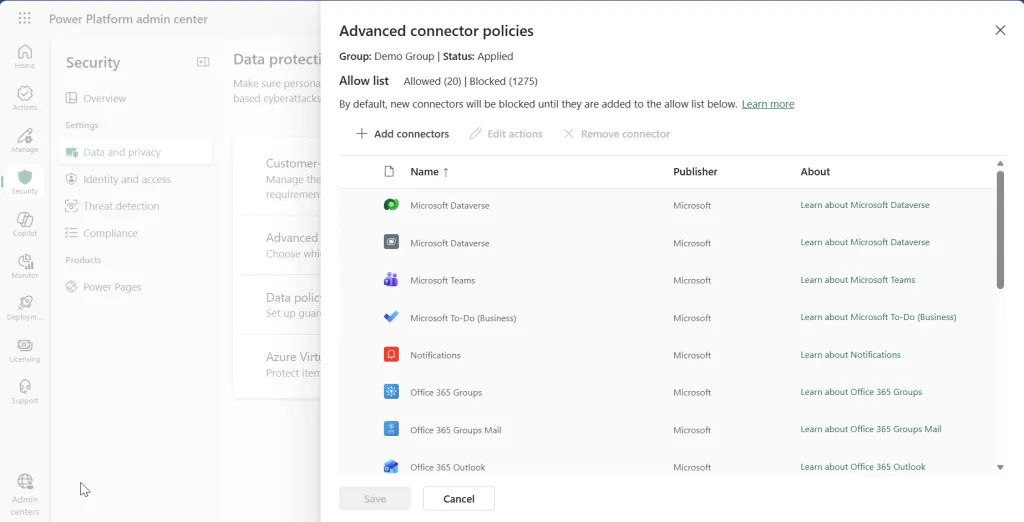1024x522 pixels.
Task: Select the Microsoft To-Do (Business) row name
Action: pos(463,318)
